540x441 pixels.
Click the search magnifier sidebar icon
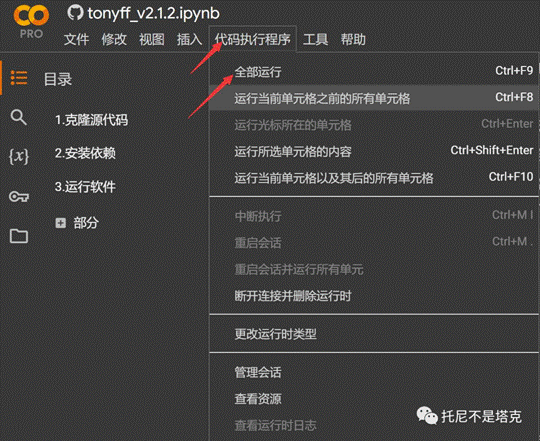pyautogui.click(x=19, y=117)
